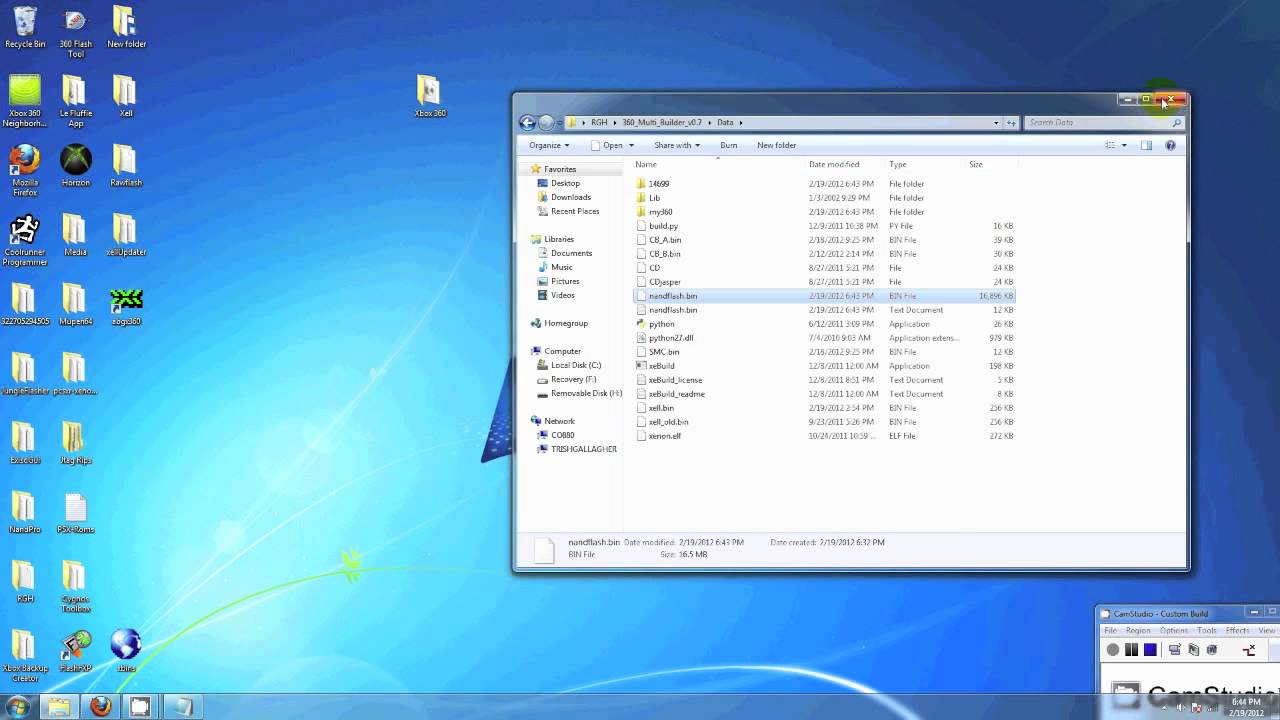The height and width of the screenshot is (720, 1280).
Task: Open CamStudio Effects menu
Action: pyautogui.click(x=1237, y=631)
